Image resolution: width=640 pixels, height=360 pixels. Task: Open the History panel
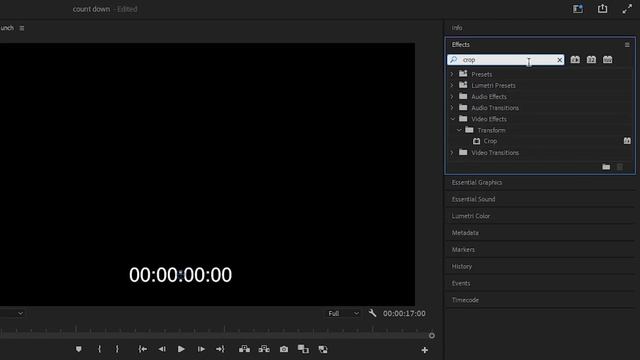462,266
